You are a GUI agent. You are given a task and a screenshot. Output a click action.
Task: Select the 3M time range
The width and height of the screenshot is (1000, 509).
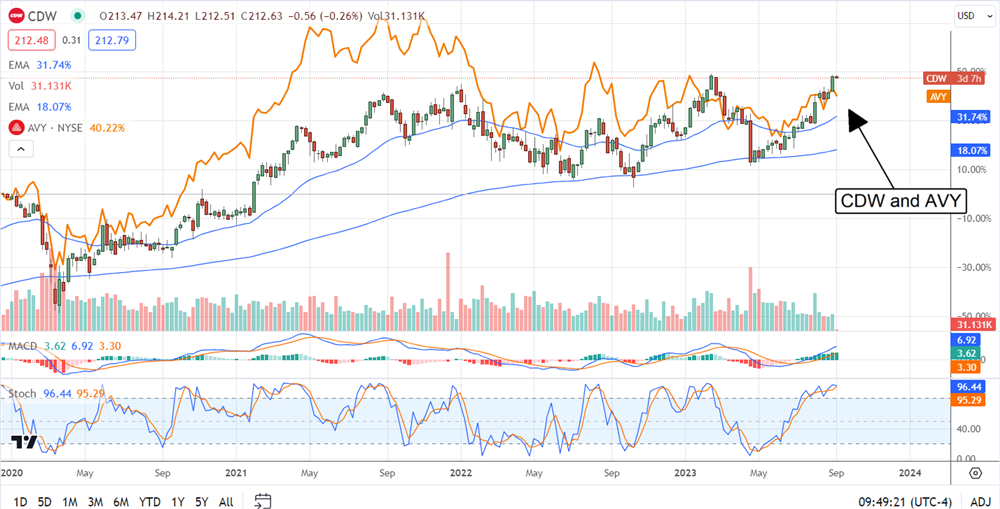point(96,501)
